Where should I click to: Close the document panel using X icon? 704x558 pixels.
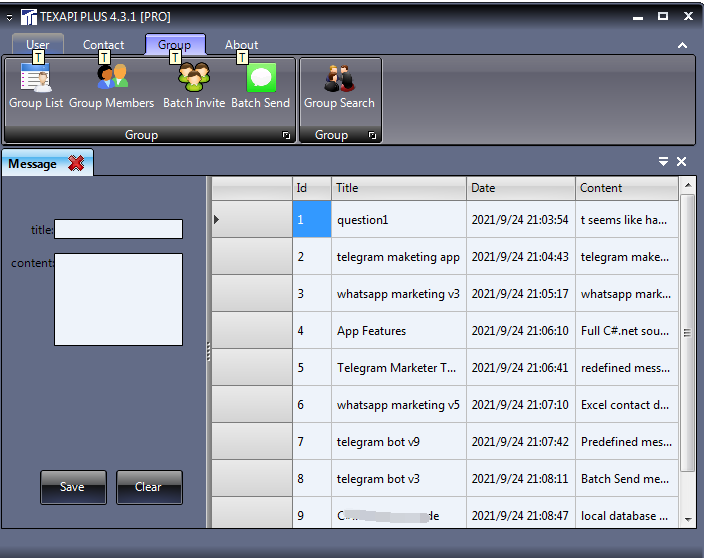[682, 162]
